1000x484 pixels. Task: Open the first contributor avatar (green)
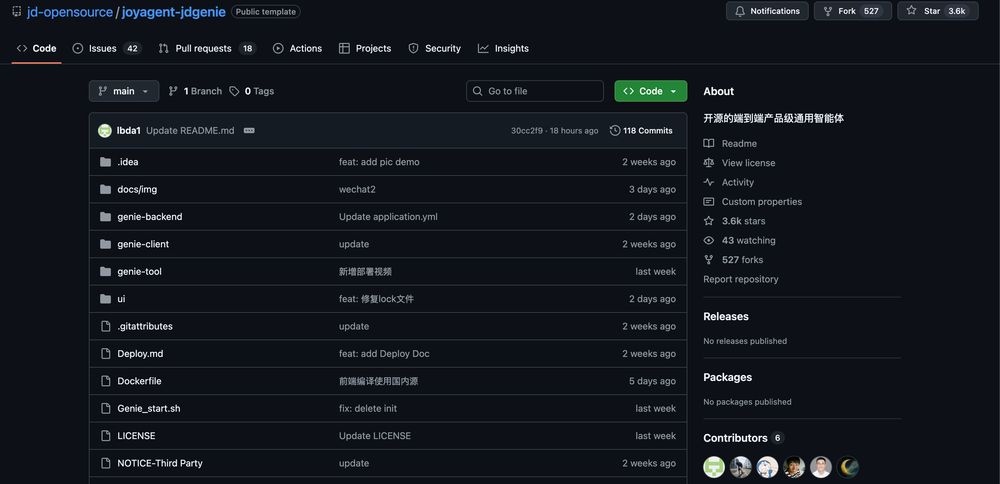(x=714, y=467)
